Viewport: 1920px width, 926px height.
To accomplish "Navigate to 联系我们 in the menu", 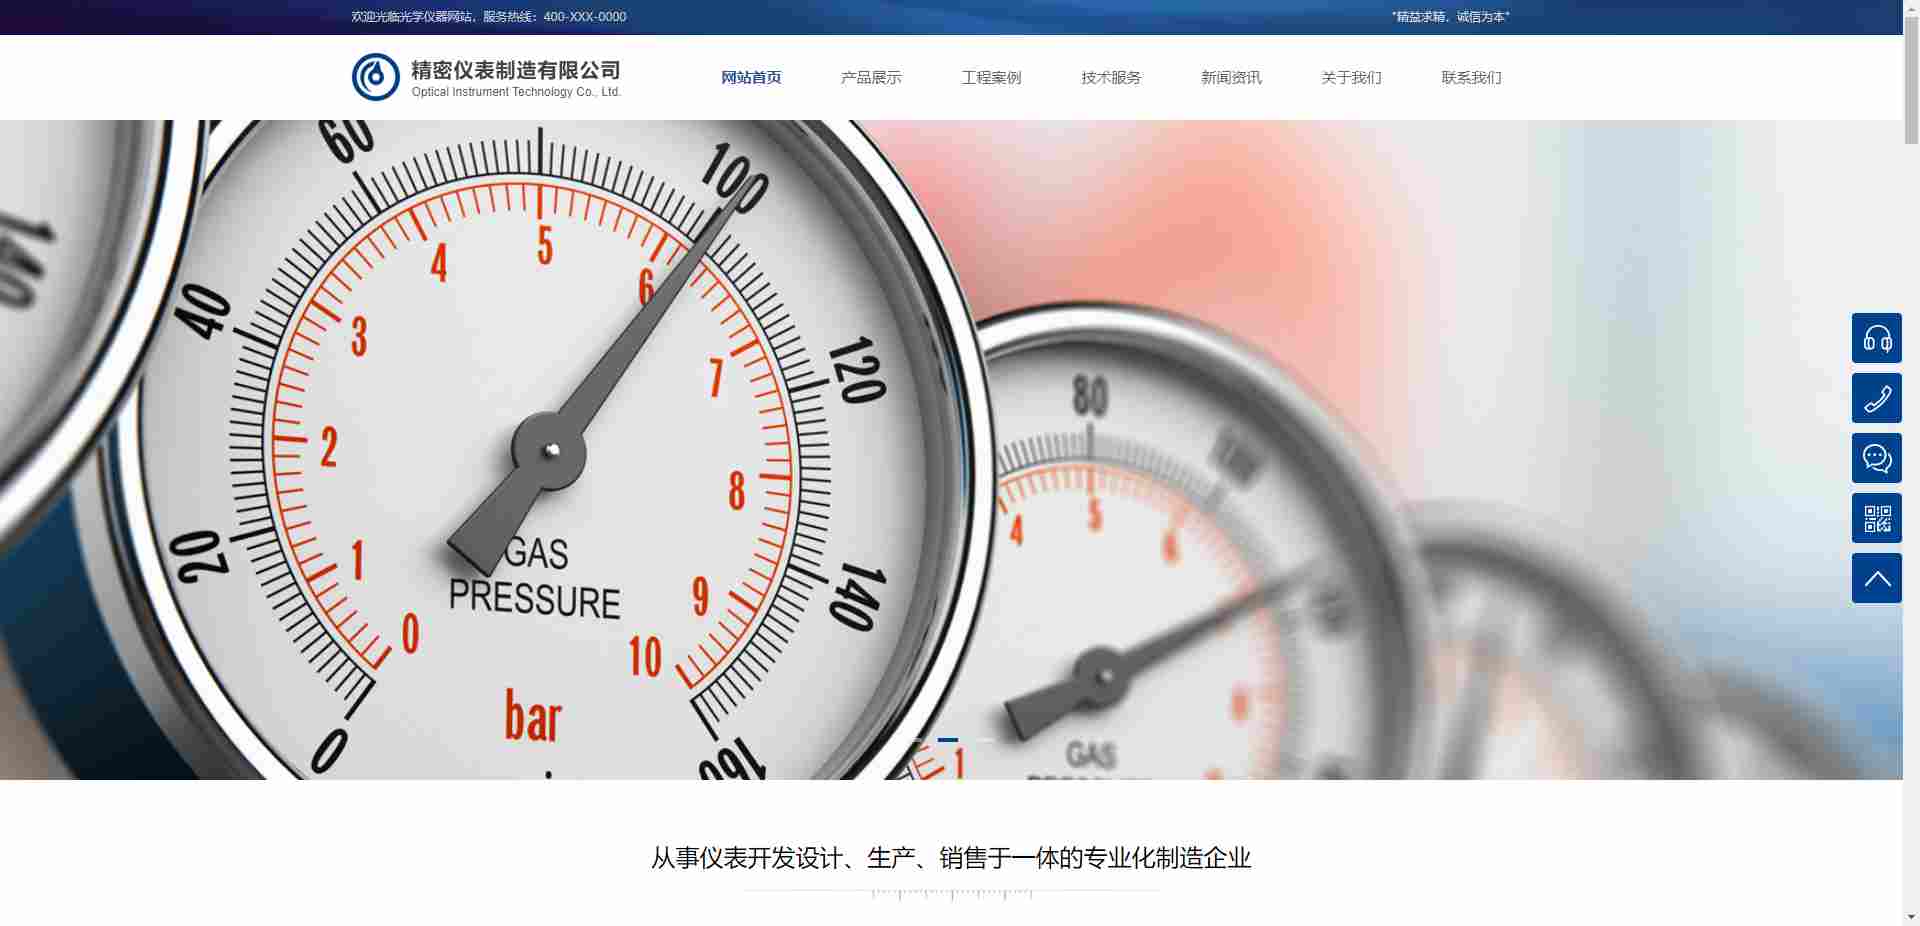I will point(1471,78).
